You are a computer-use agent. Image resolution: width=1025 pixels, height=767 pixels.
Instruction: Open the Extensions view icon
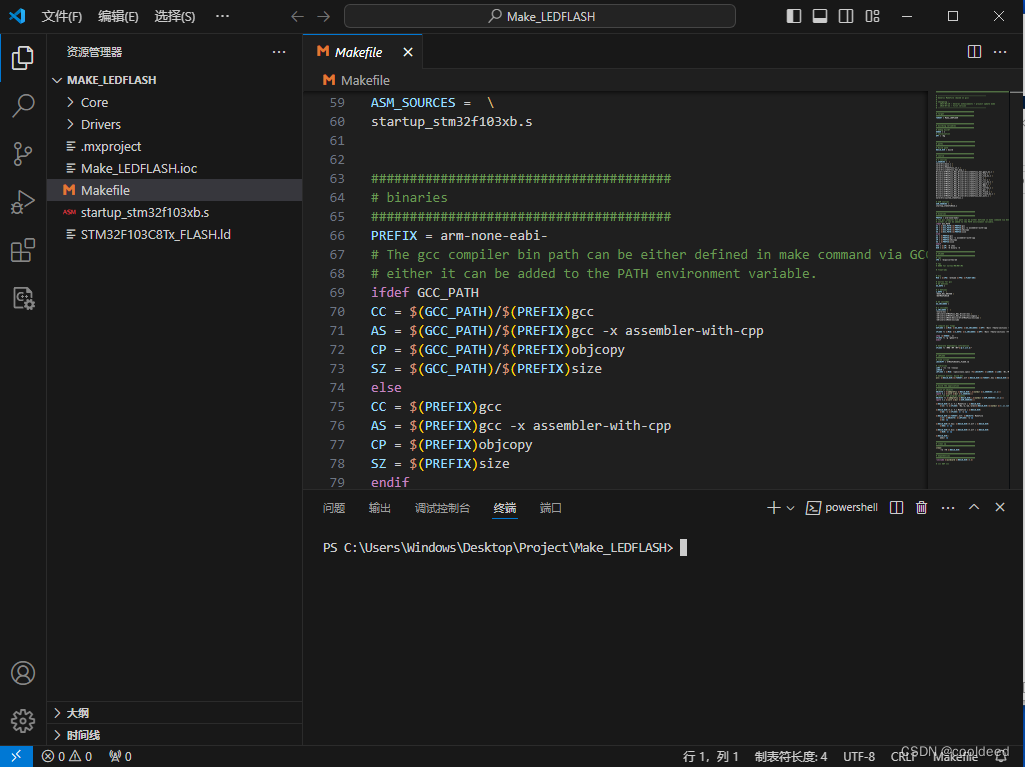point(23,250)
